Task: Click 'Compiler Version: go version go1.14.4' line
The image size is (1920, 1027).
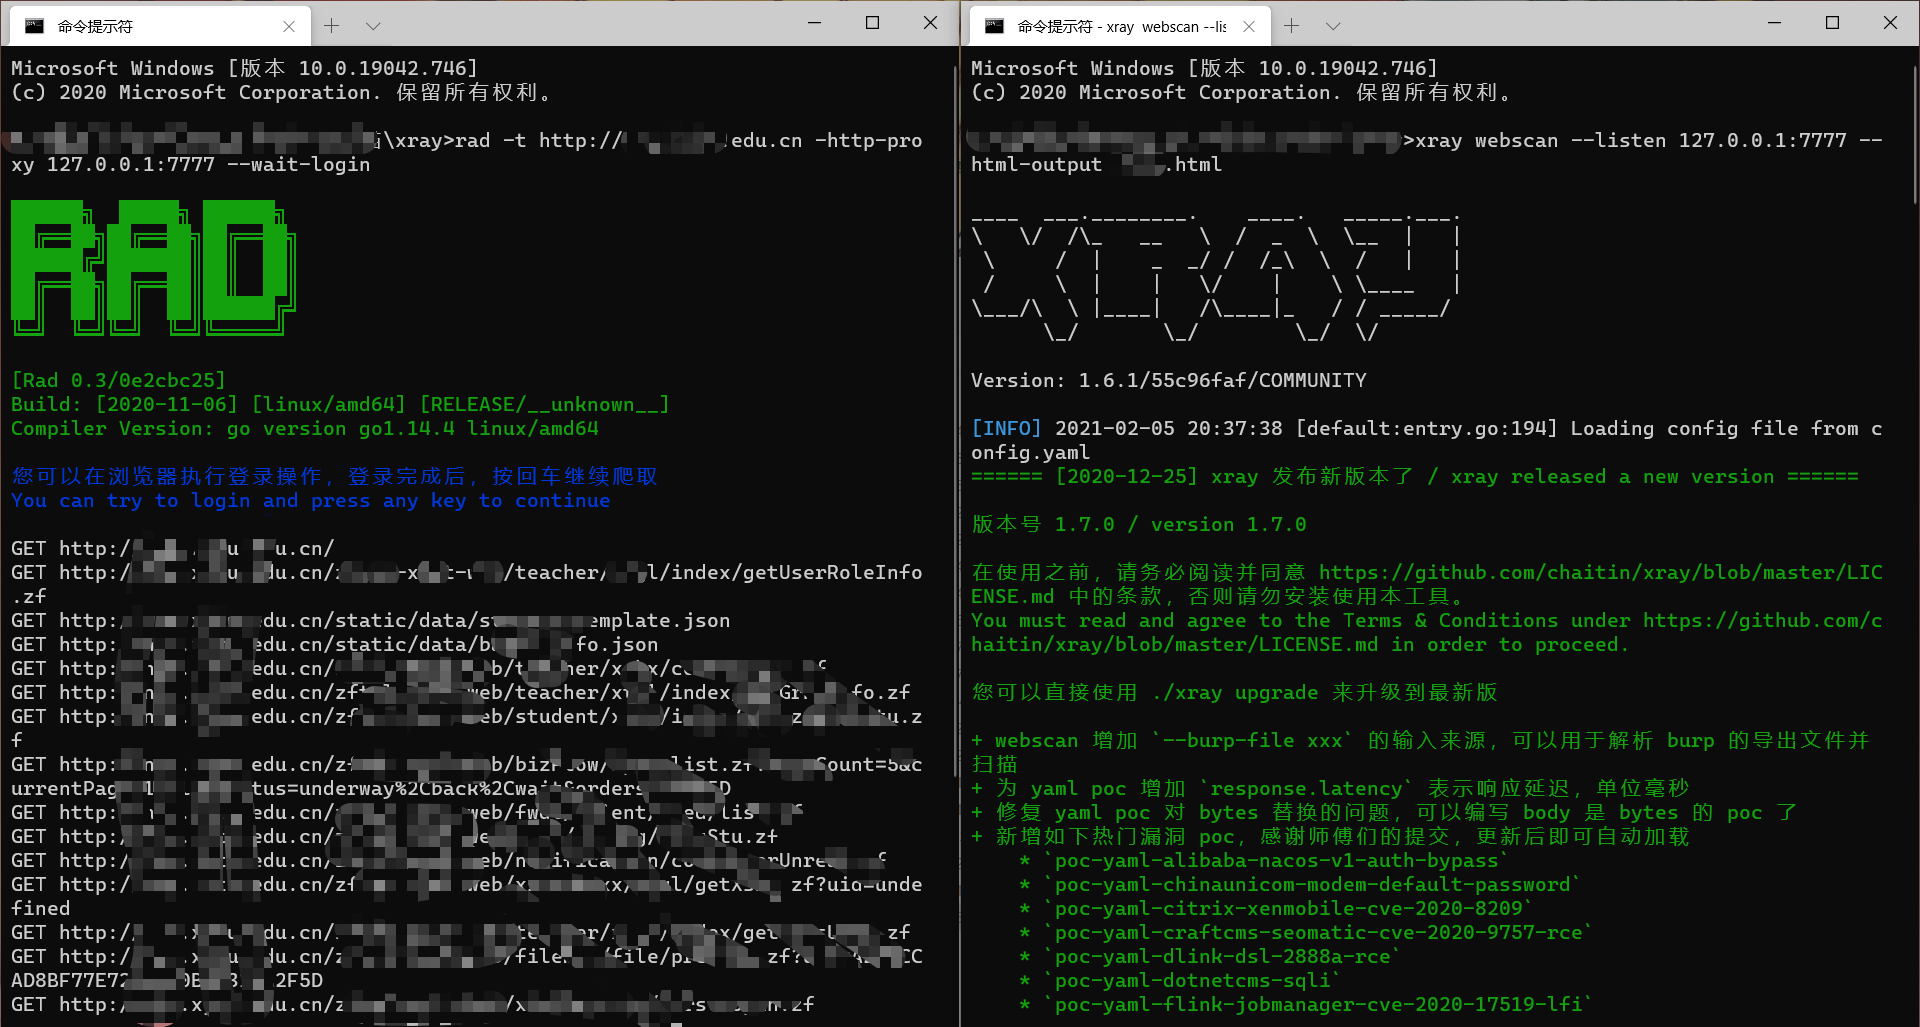Action: coord(305,428)
